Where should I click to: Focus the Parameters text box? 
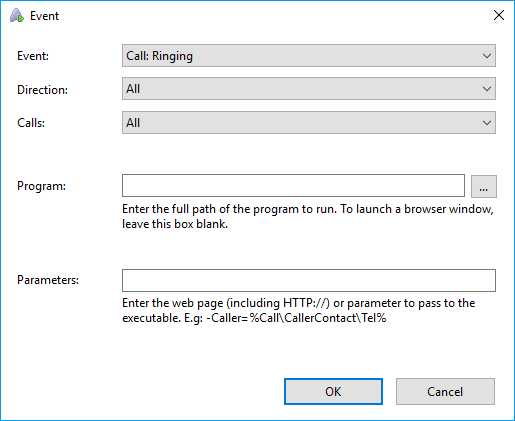click(309, 280)
